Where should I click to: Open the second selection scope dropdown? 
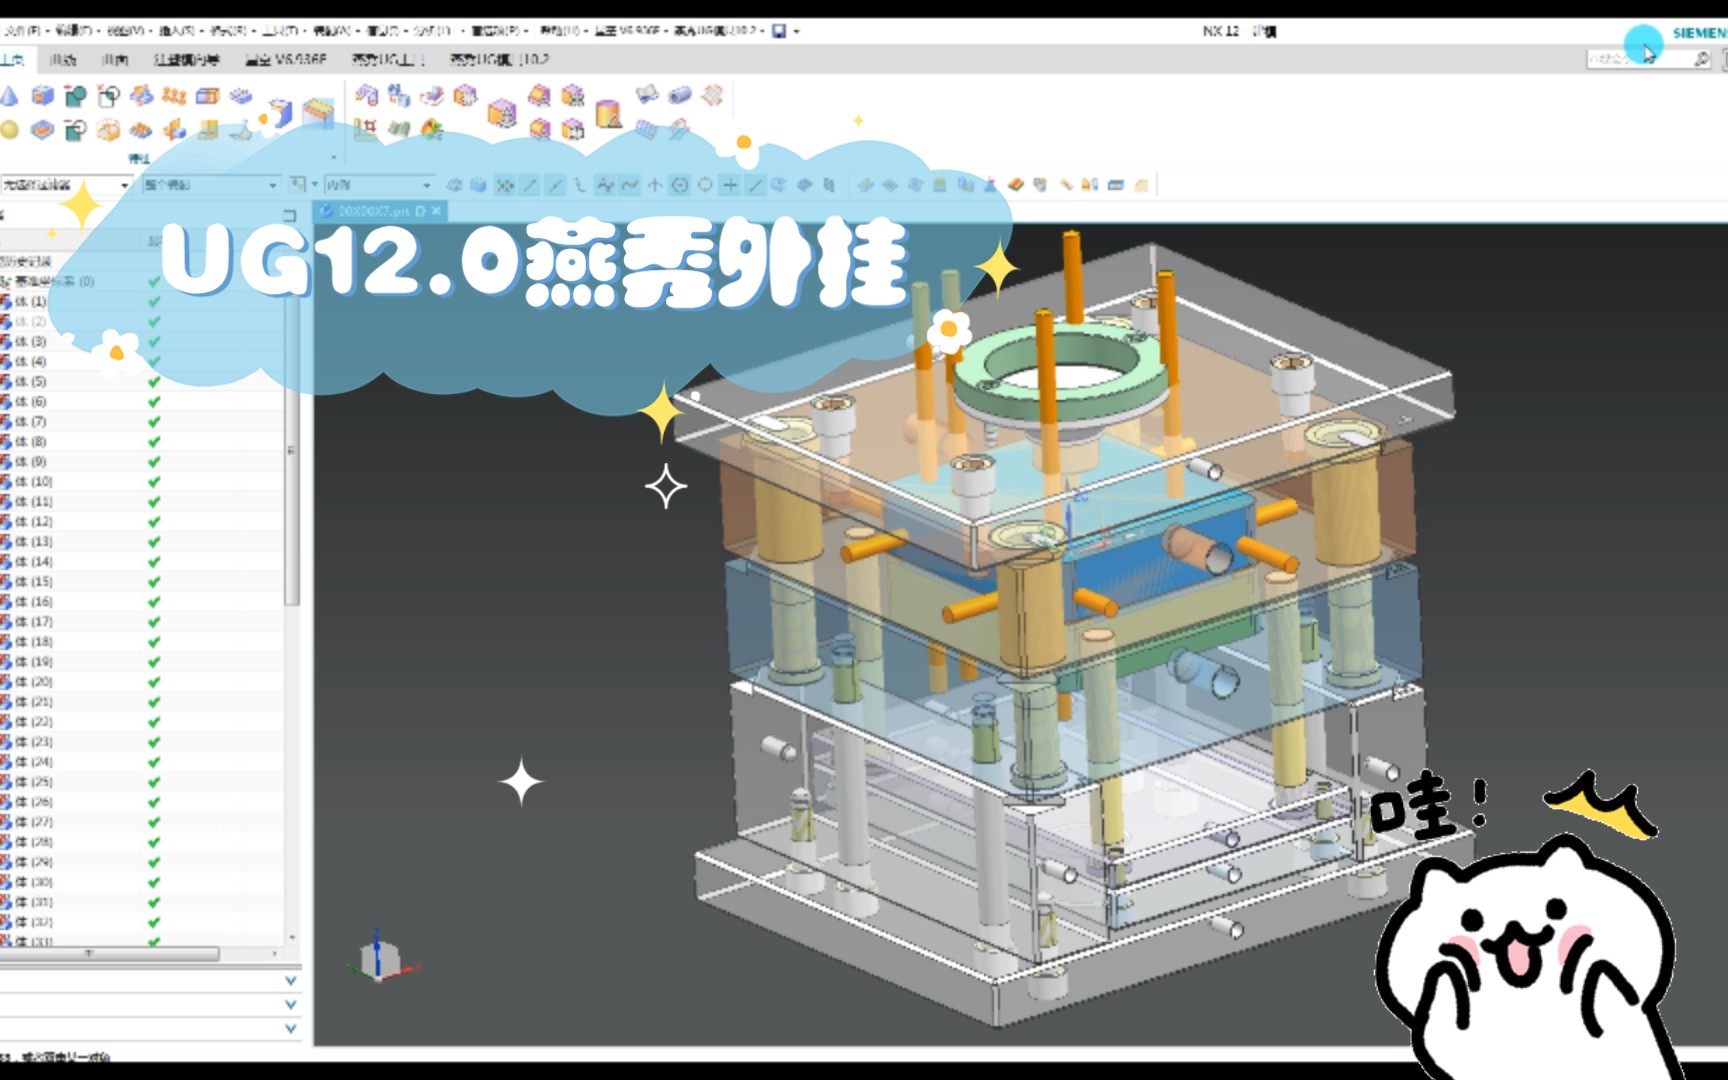pos(210,185)
